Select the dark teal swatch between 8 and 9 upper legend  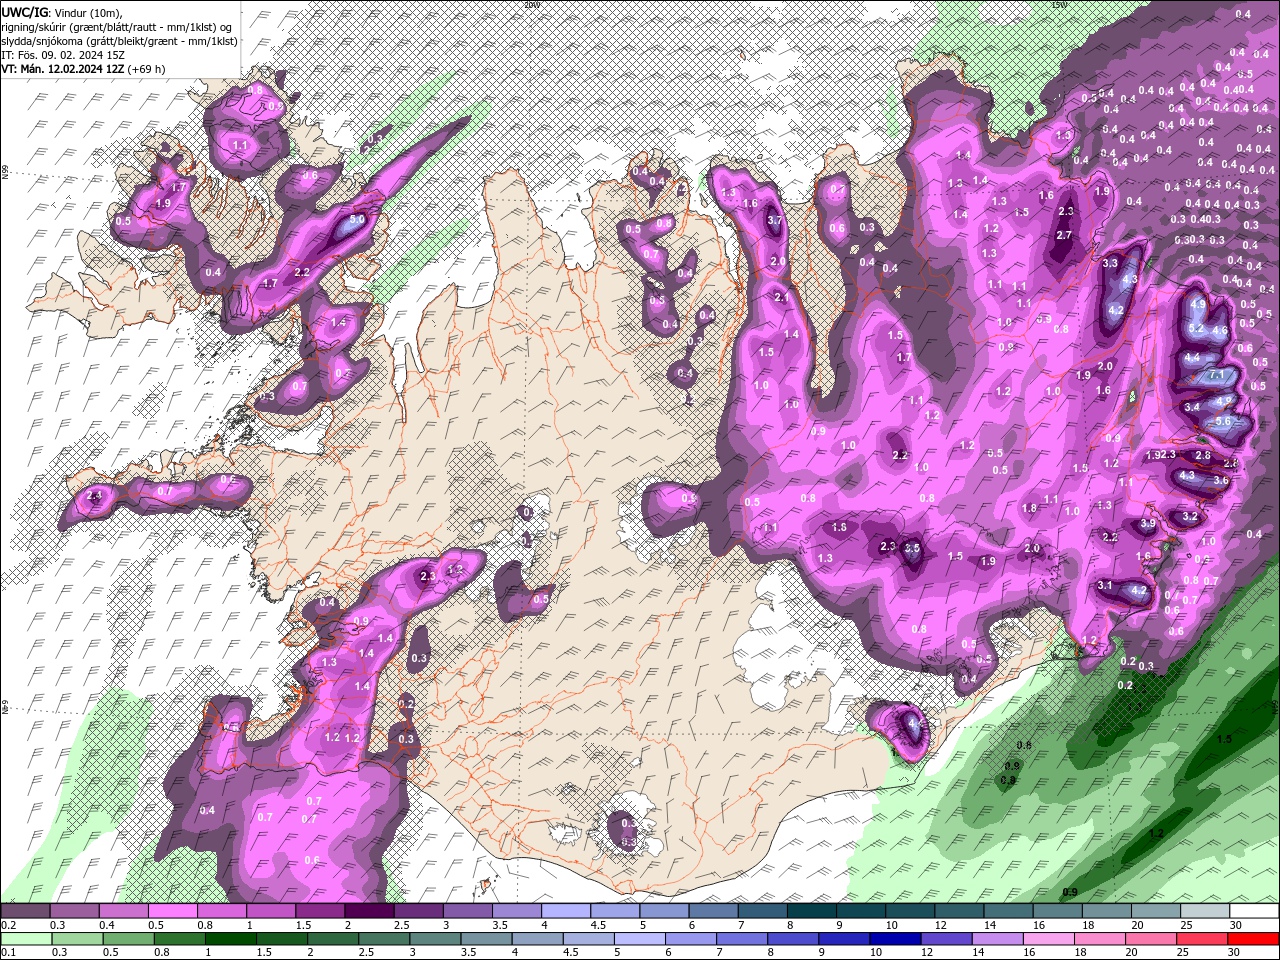click(x=812, y=911)
